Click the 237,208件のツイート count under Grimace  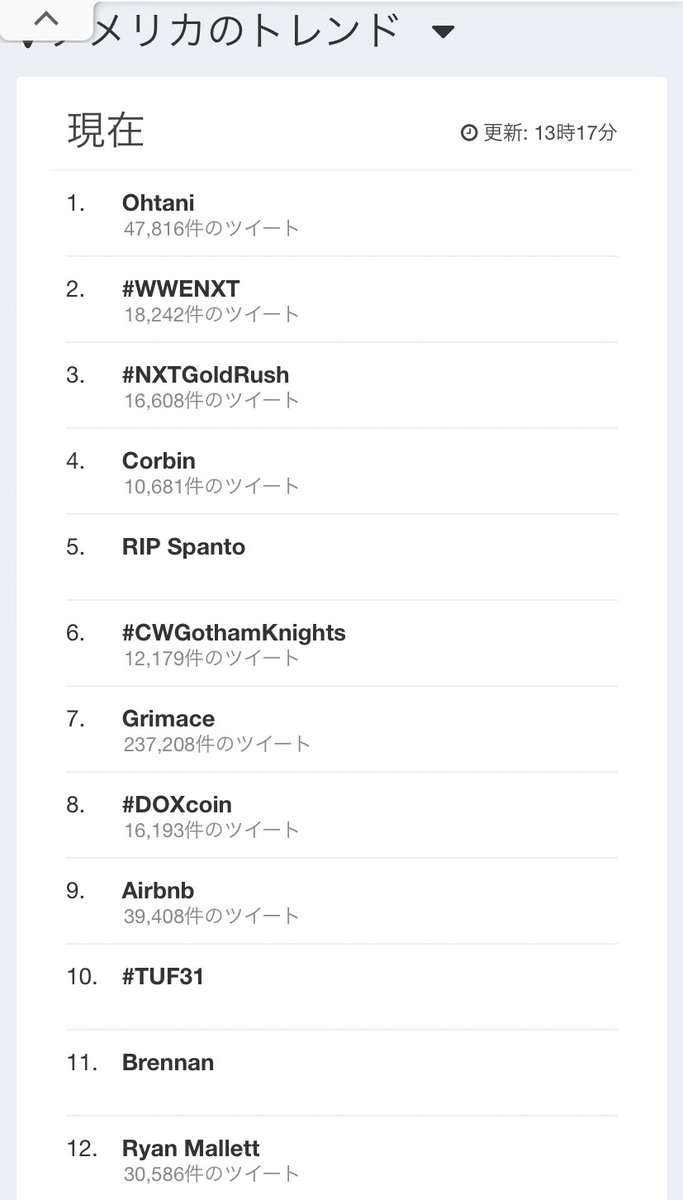tap(217, 744)
